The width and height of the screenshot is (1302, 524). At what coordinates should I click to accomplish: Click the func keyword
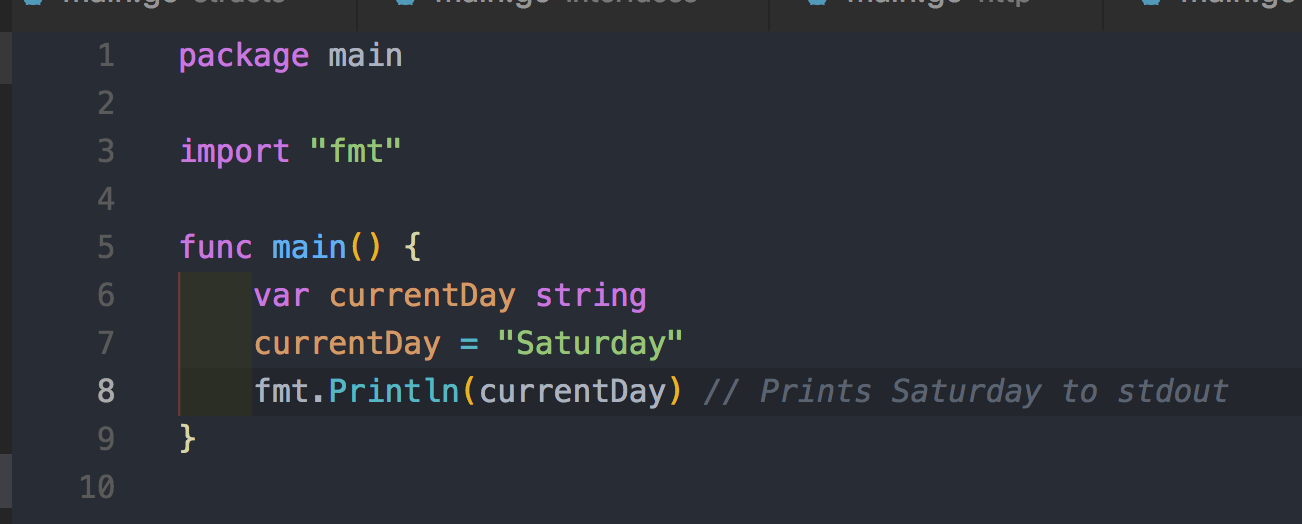[216, 247]
